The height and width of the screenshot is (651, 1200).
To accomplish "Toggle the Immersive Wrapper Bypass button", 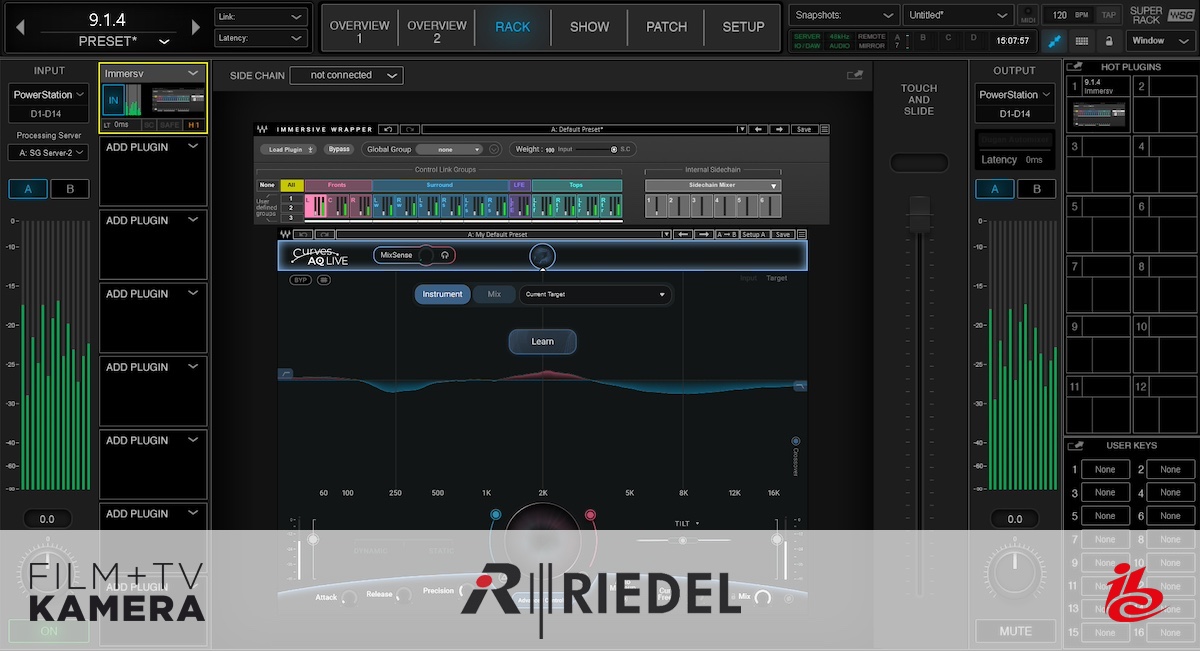I will click(x=340, y=149).
